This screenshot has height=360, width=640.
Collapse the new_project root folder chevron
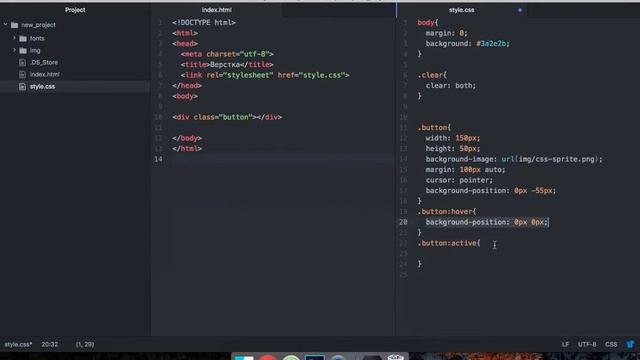[6, 25]
